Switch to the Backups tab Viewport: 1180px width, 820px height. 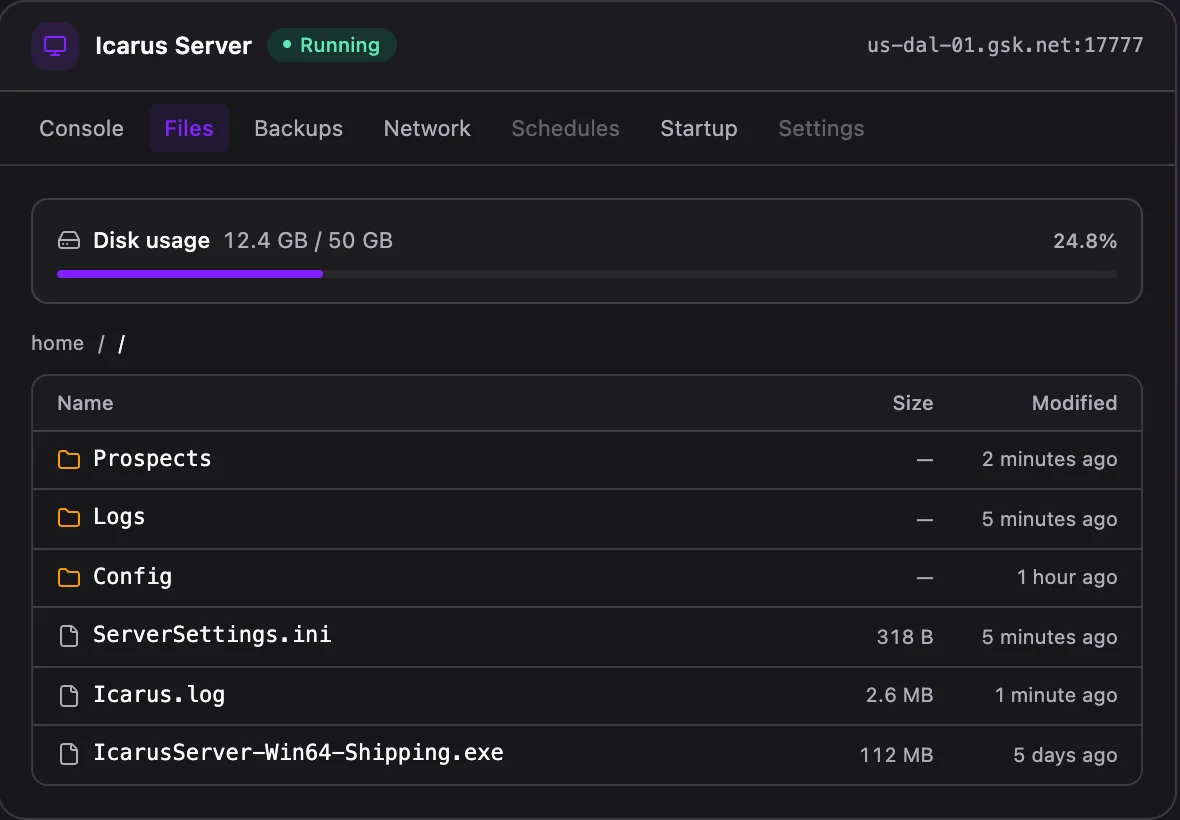[x=299, y=129]
